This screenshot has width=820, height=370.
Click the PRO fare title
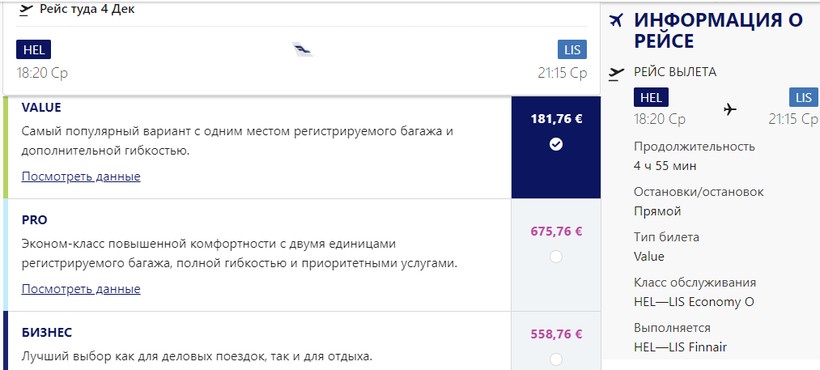[x=35, y=220]
